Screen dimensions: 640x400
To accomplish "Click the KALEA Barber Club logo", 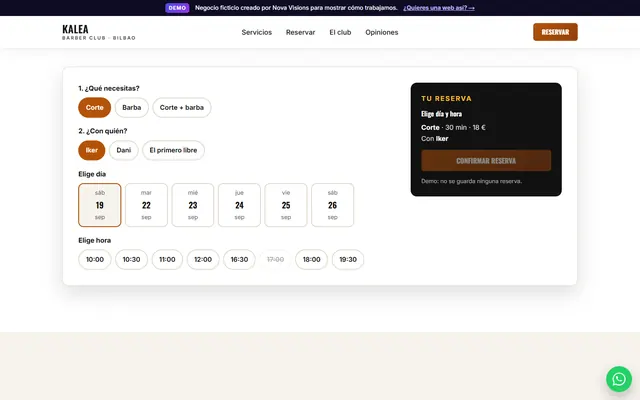I will tap(99, 32).
